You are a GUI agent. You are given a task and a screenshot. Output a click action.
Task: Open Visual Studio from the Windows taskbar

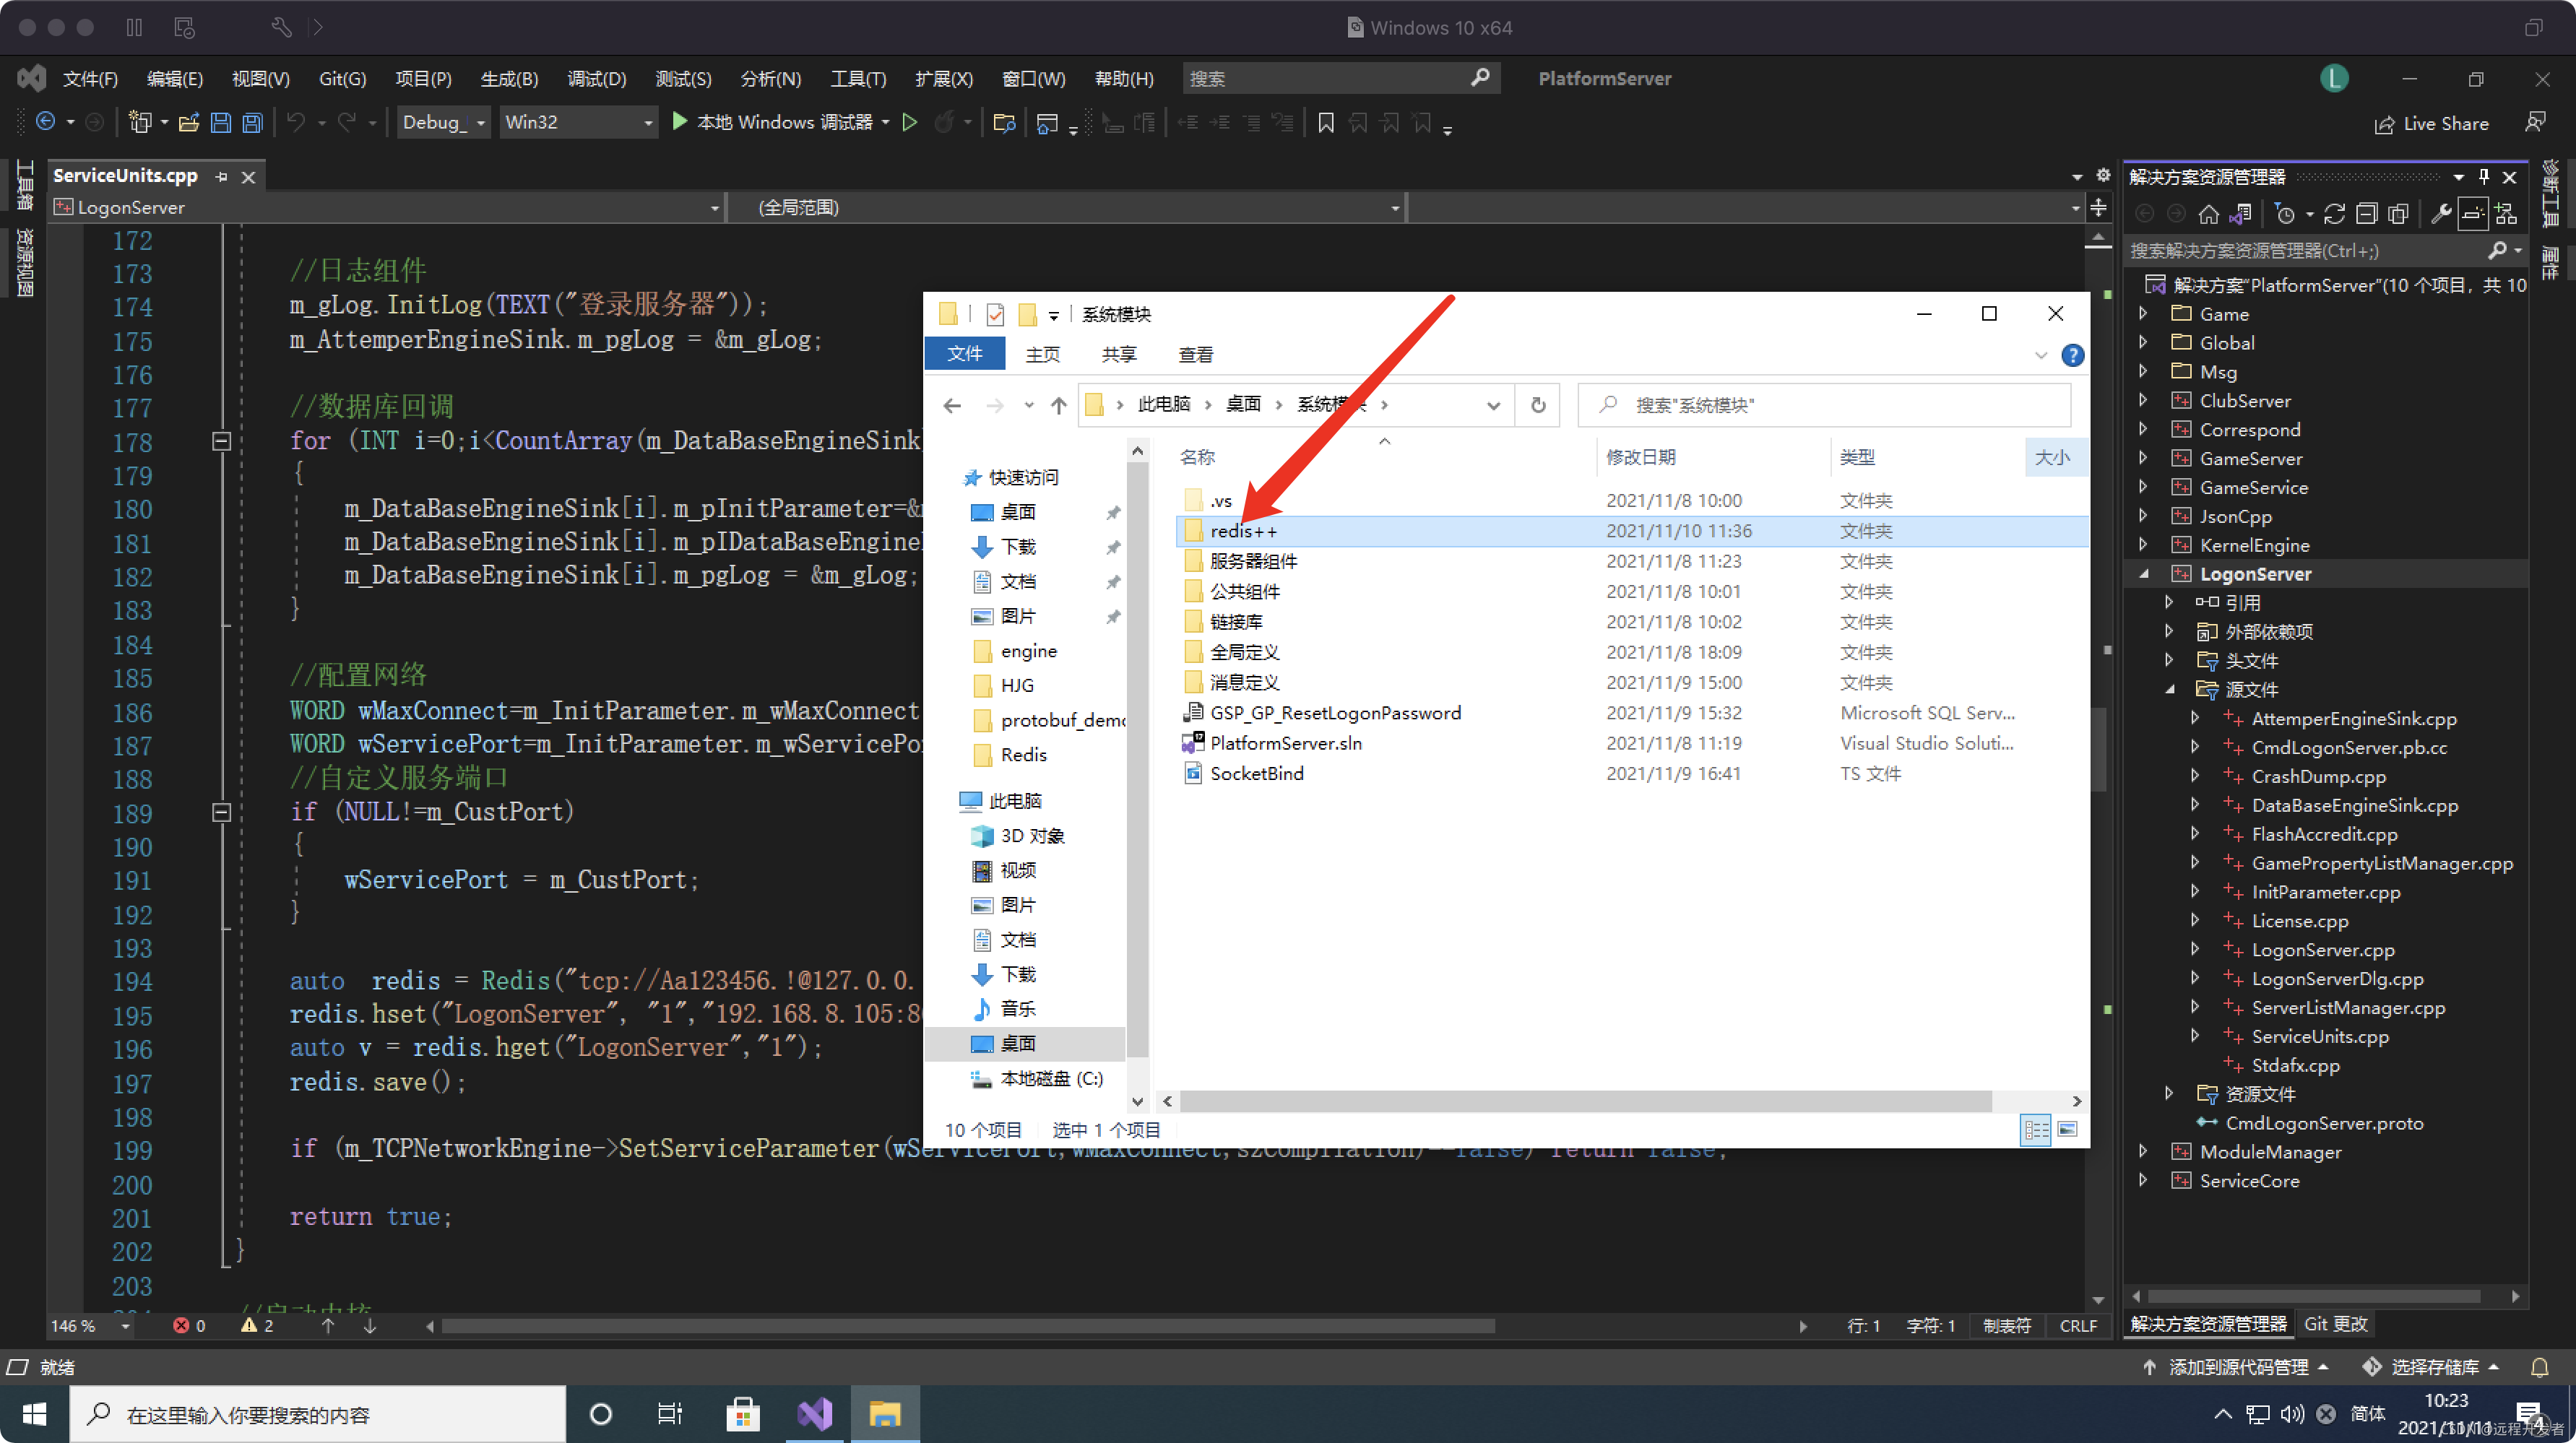(x=814, y=1414)
